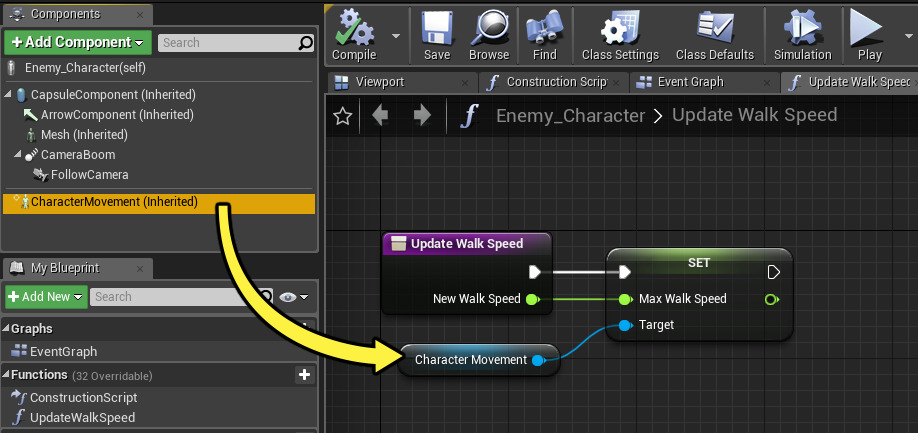Click the Compile toolbar icon
Image resolution: width=918 pixels, height=433 pixels.
tap(354, 29)
